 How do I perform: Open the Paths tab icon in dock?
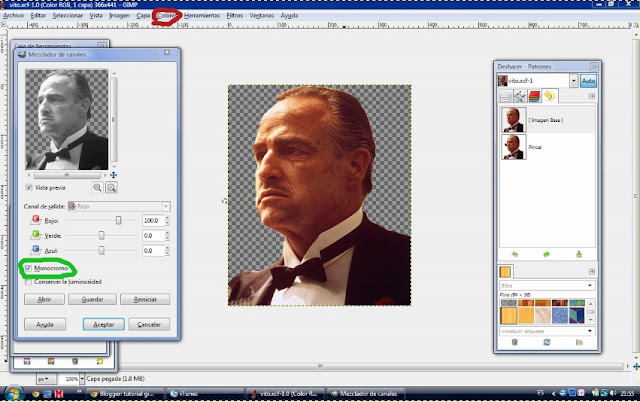[520, 96]
